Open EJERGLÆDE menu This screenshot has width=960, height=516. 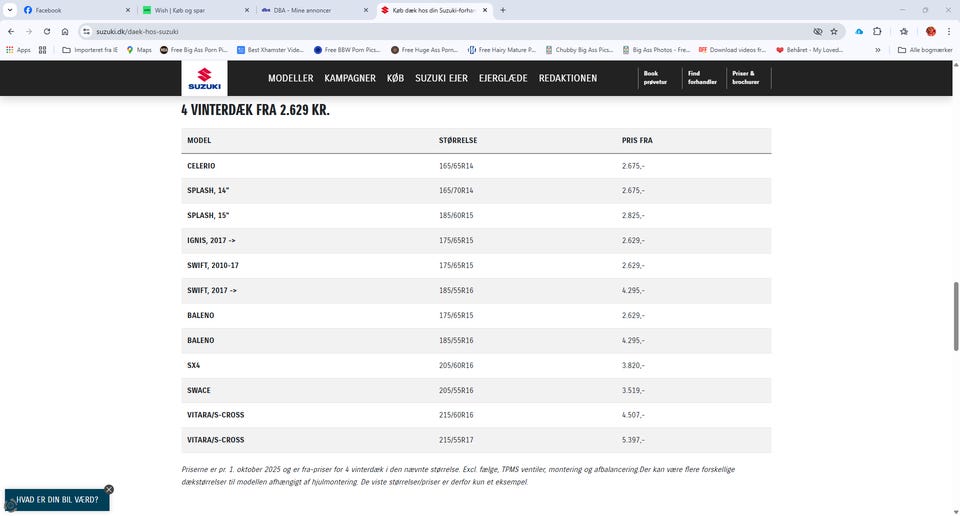click(x=503, y=78)
